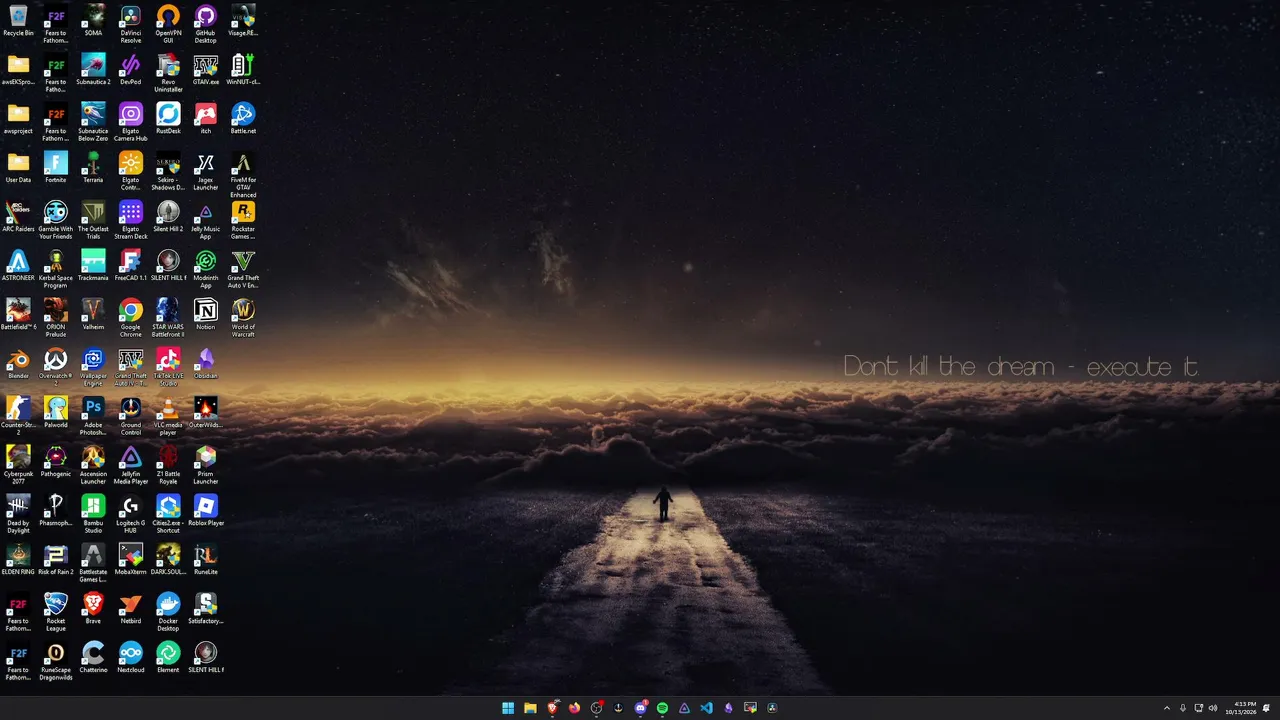The width and height of the screenshot is (1280, 720).
Task: Select the Revo Uninstaller shortcut
Action: pyautogui.click(x=168, y=73)
